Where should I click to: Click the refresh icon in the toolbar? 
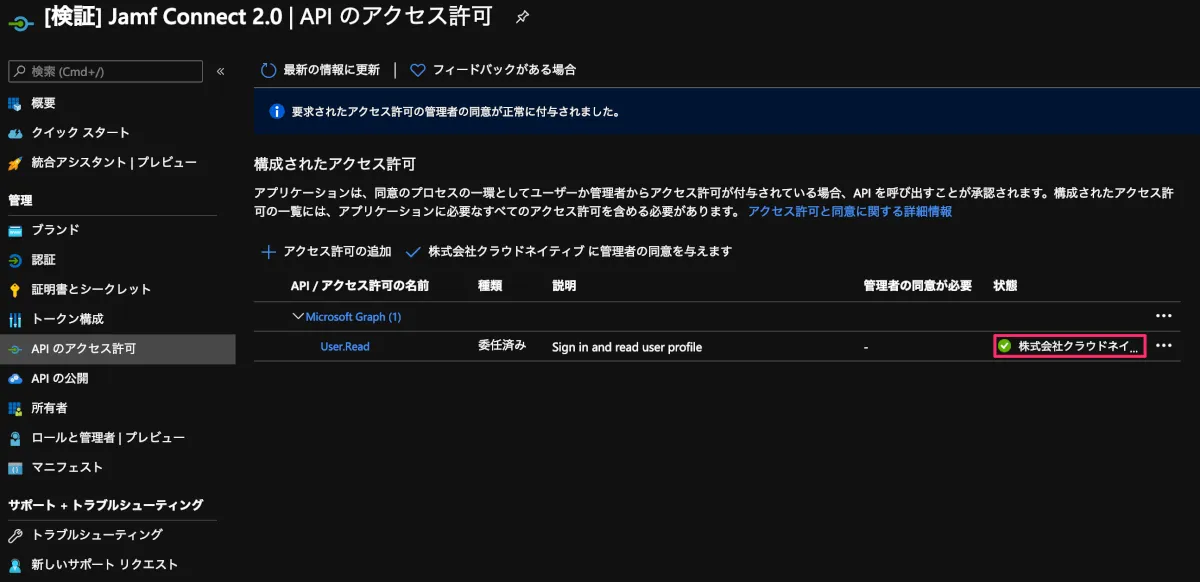(268, 70)
